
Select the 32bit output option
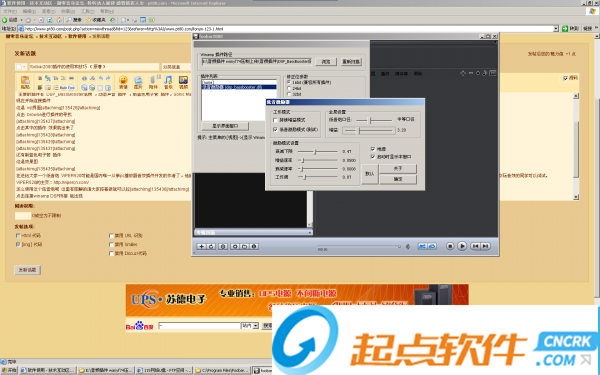click(289, 94)
